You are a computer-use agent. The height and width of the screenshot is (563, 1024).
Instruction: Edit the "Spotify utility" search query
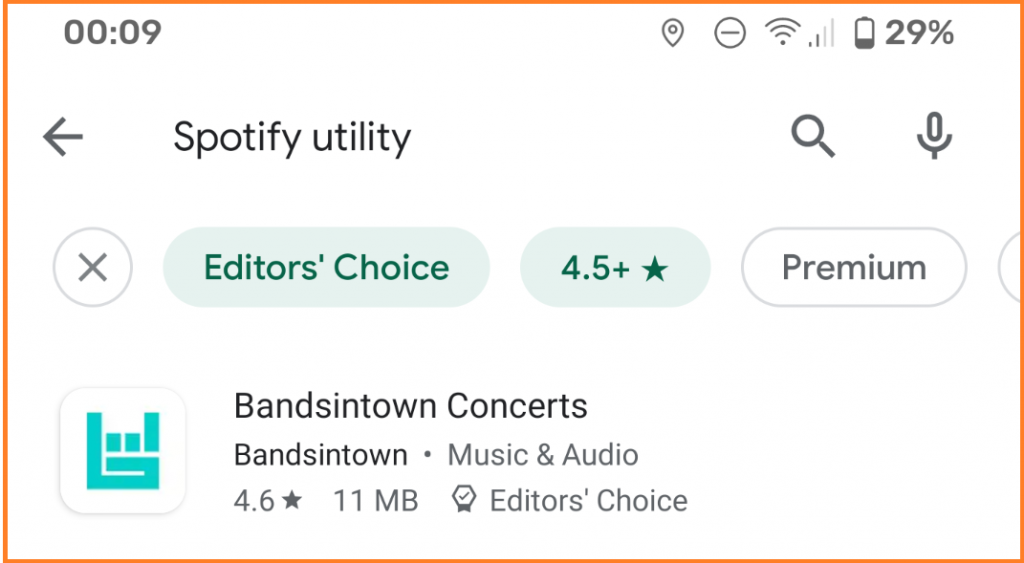click(x=292, y=137)
